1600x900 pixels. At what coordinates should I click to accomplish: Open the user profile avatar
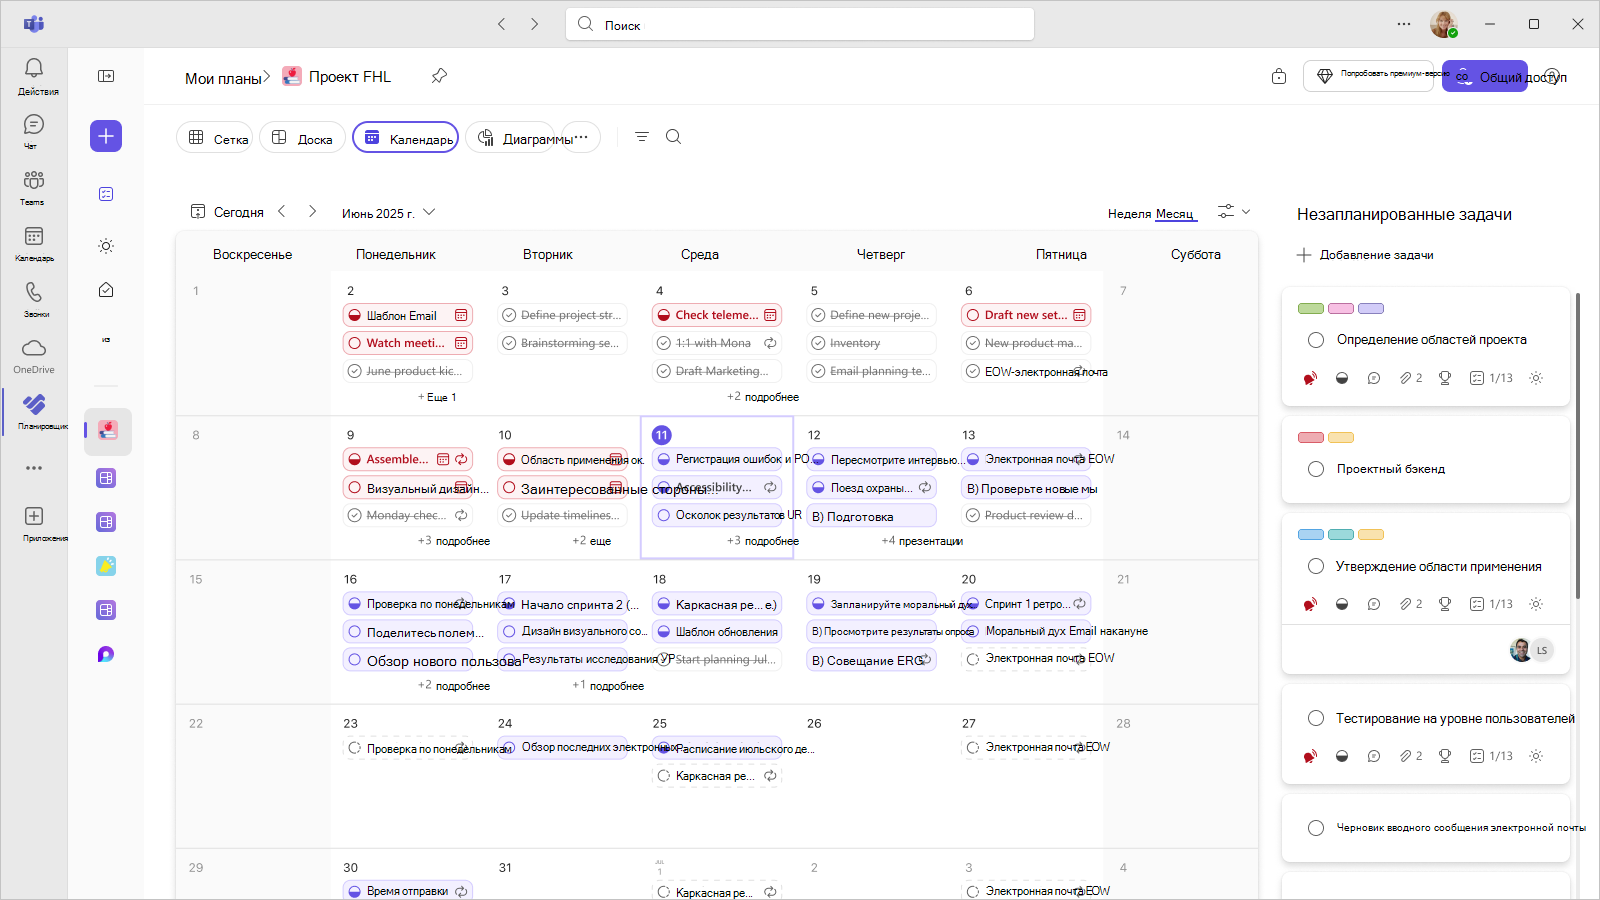point(1443,24)
